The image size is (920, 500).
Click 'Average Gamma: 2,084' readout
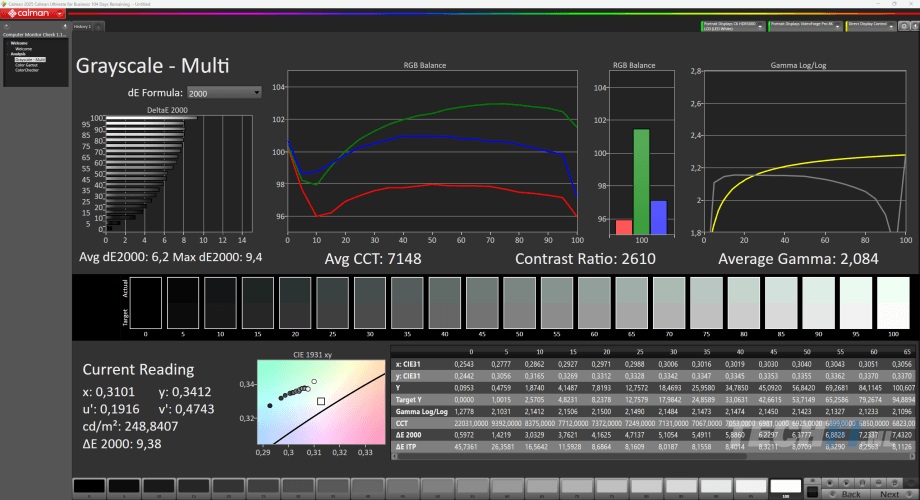(798, 259)
